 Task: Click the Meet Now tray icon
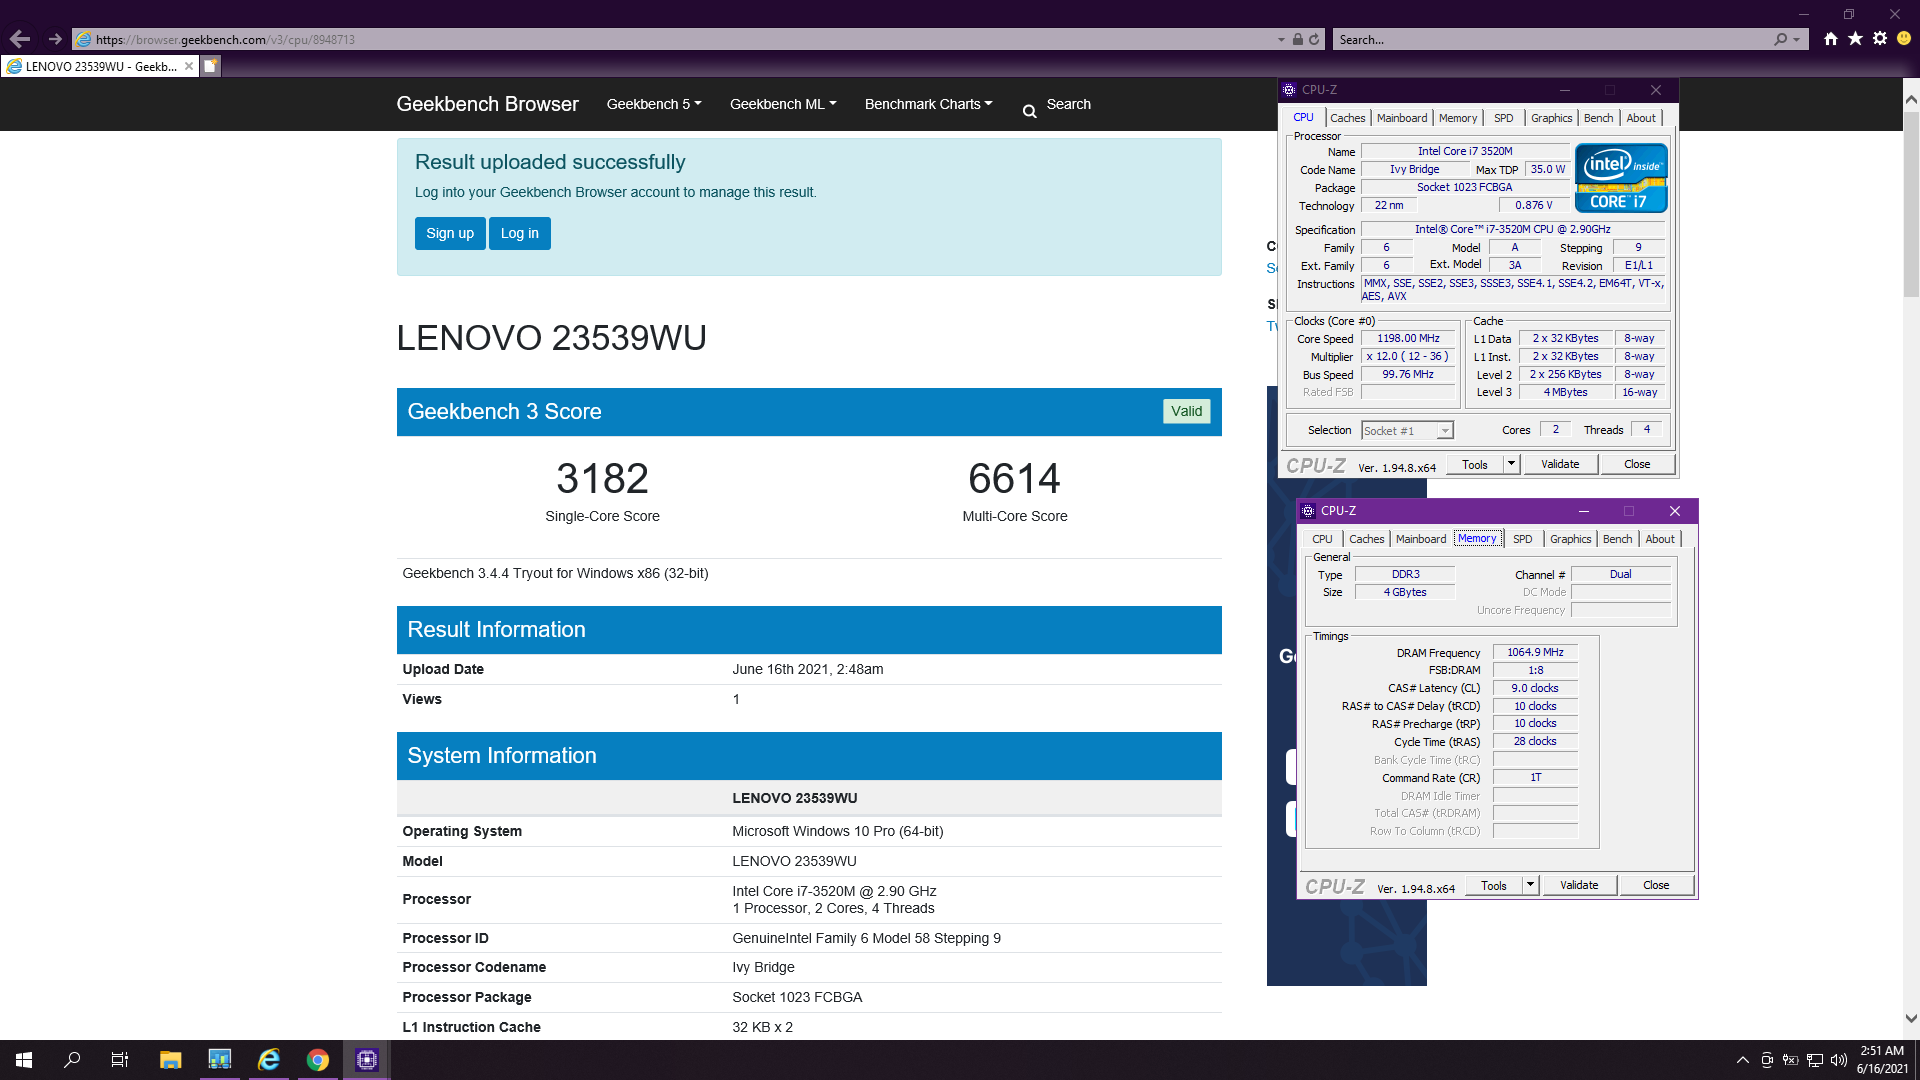click(1767, 1060)
